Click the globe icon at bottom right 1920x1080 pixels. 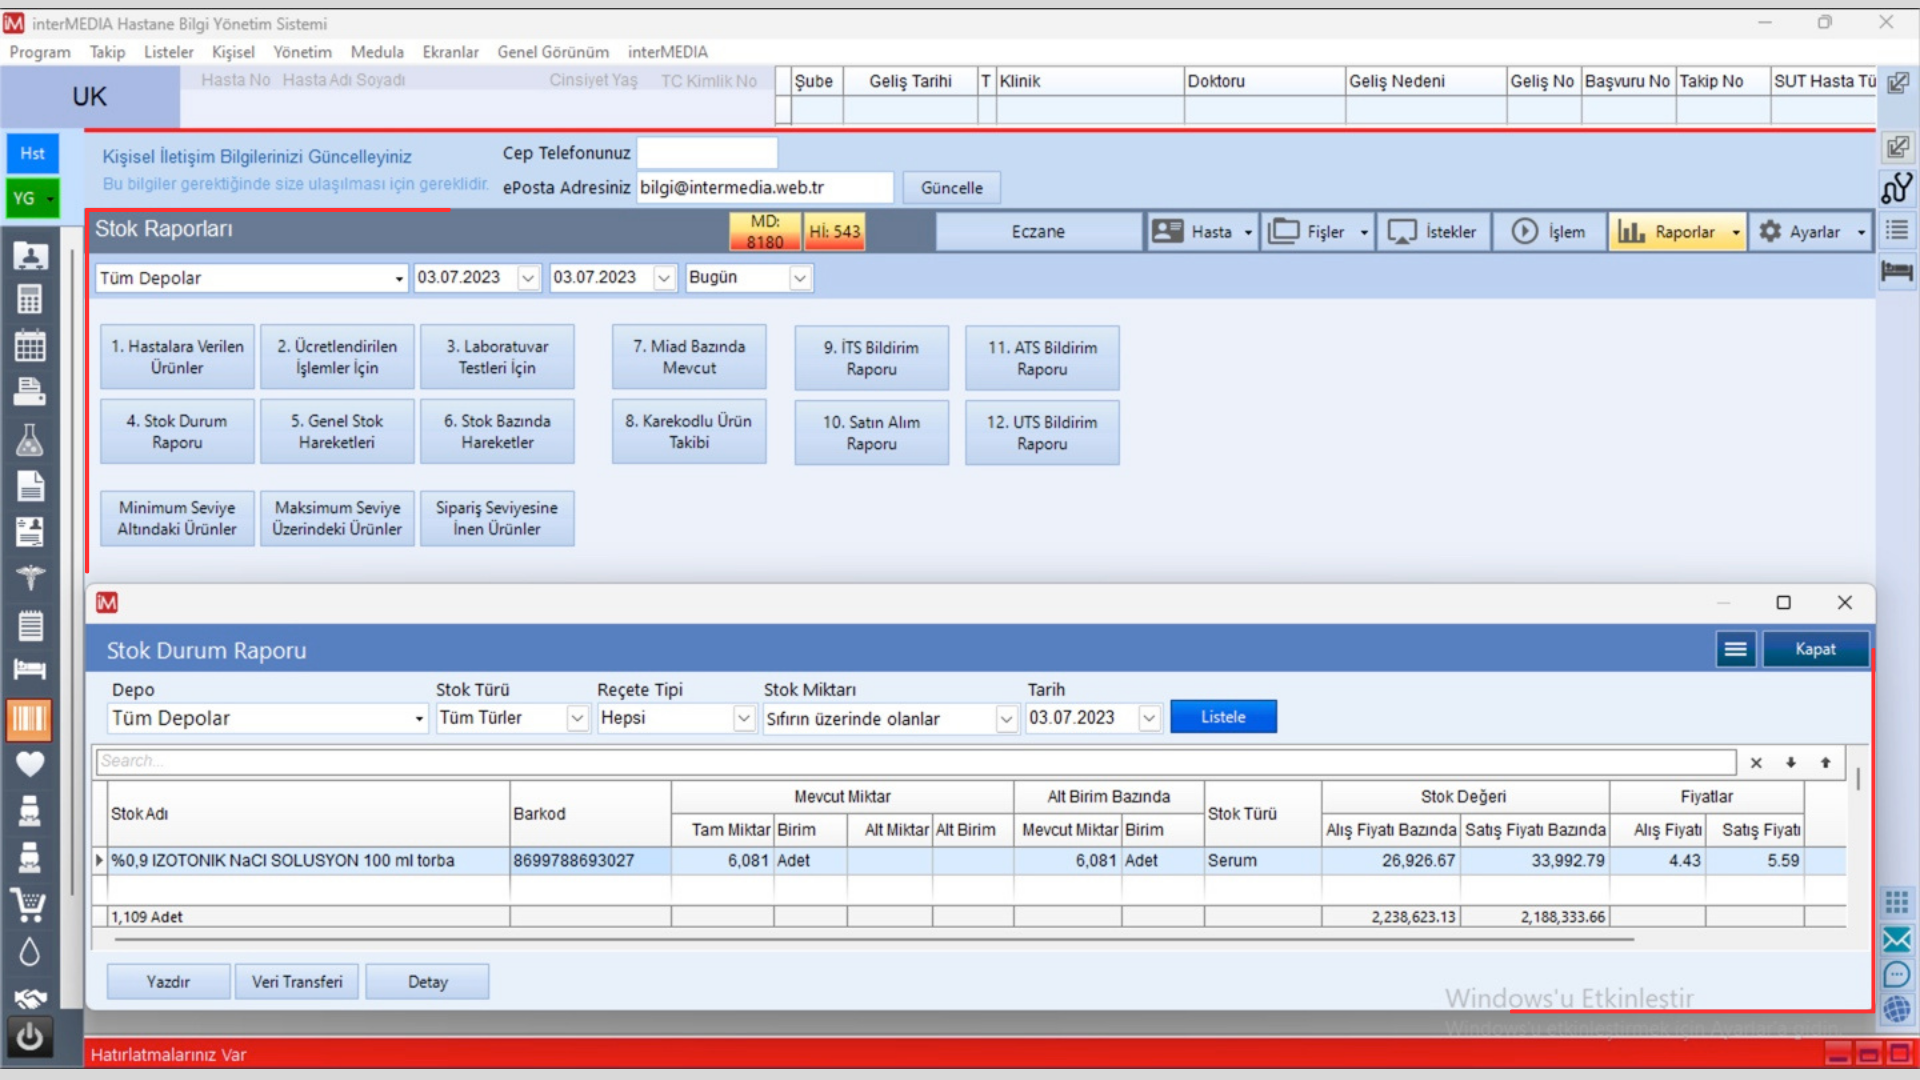[x=1897, y=1009]
